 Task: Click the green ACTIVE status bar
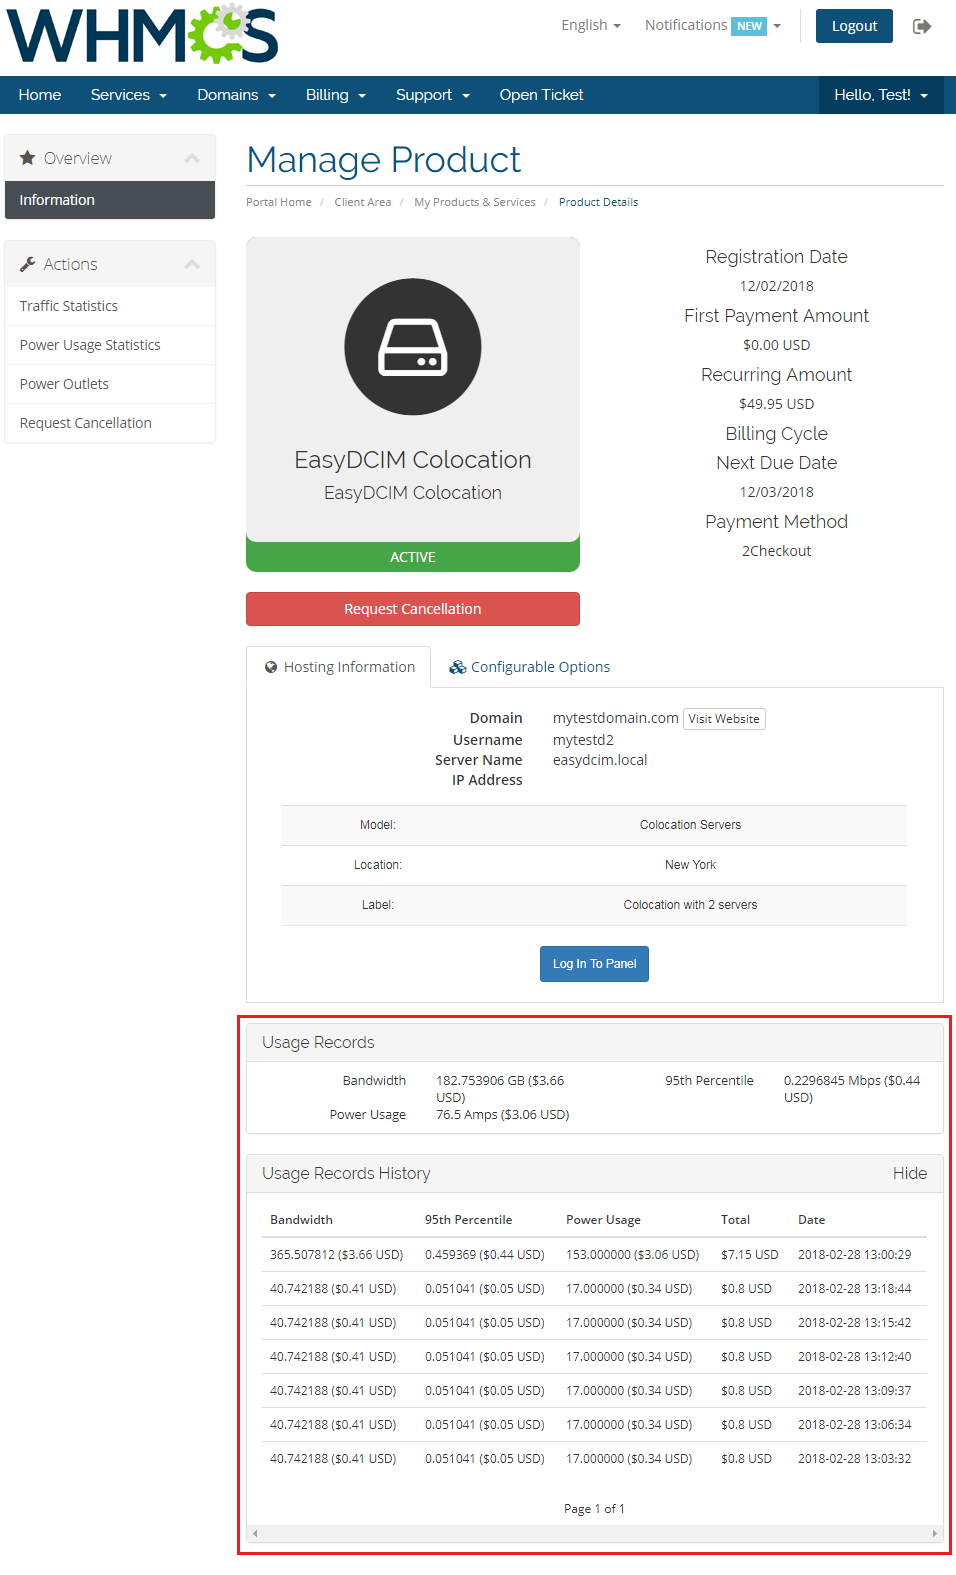pos(413,557)
